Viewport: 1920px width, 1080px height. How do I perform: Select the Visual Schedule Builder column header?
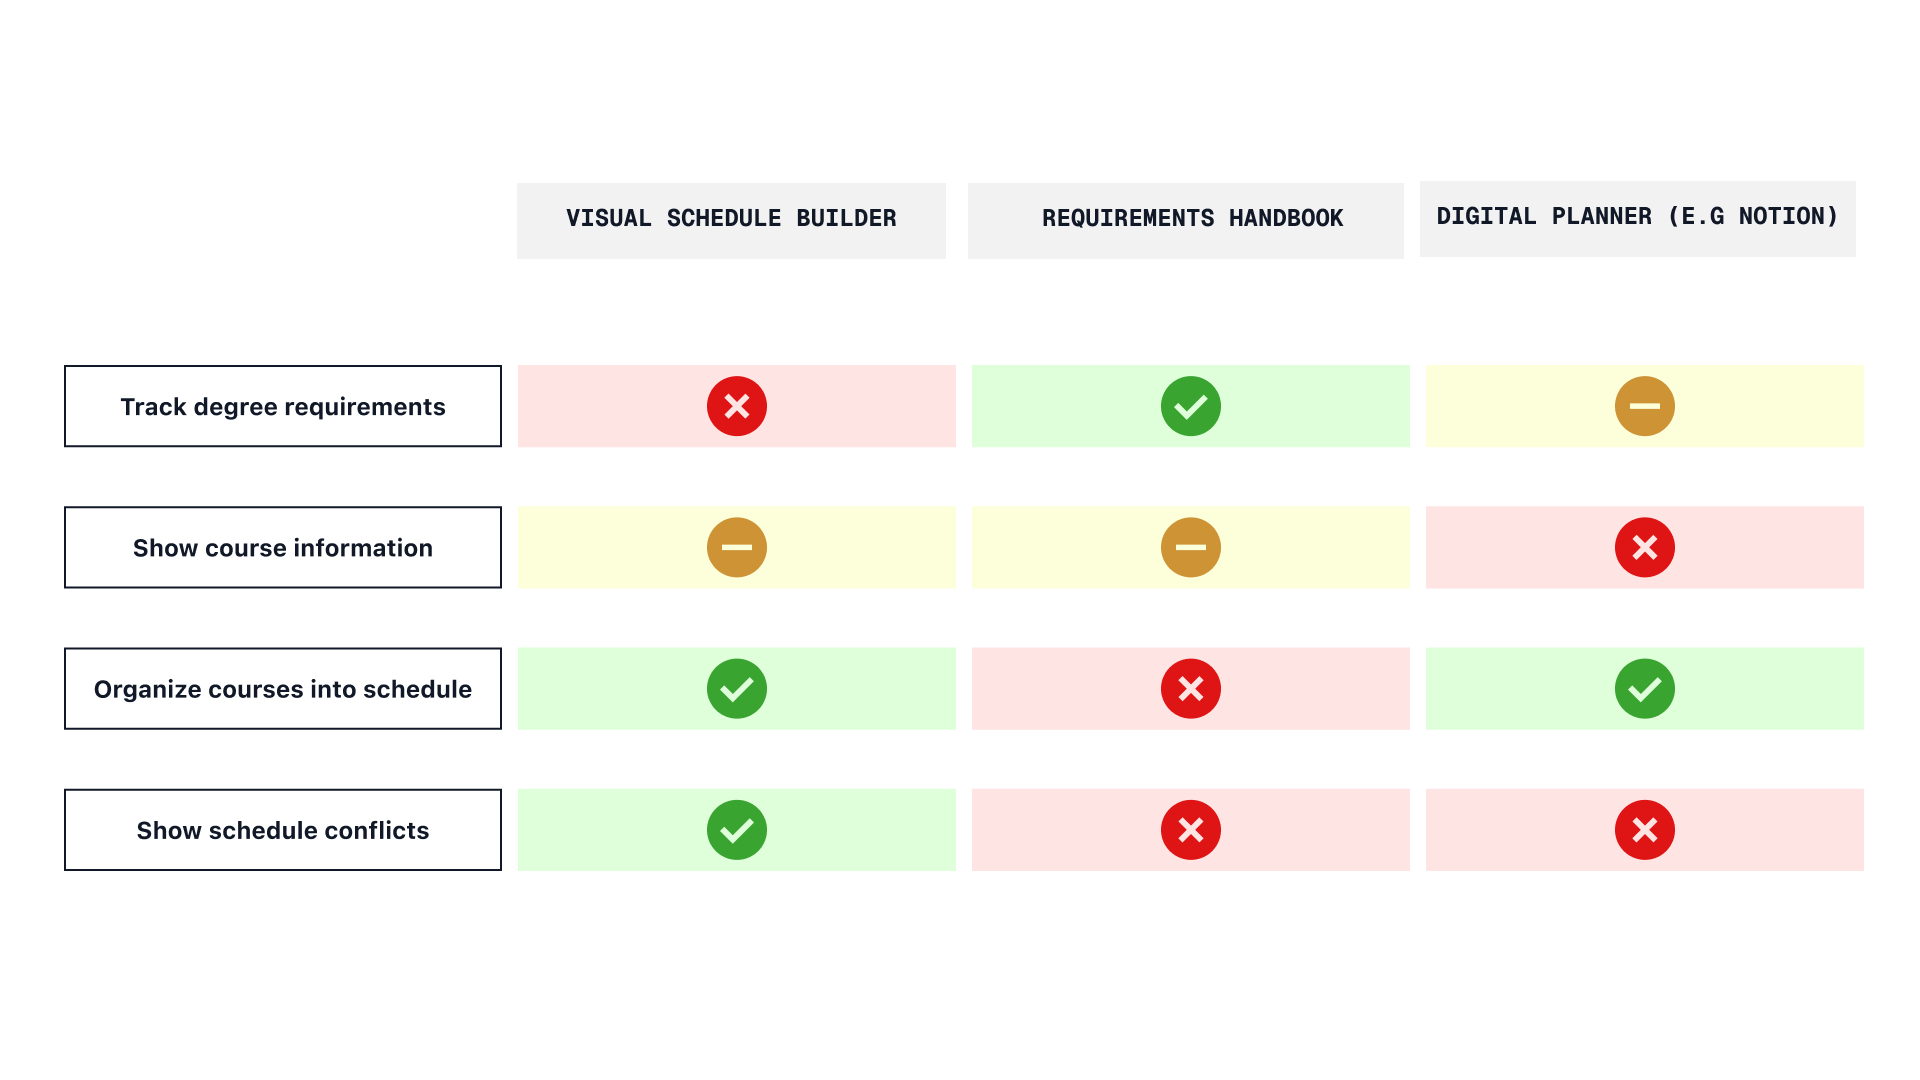tap(731, 220)
